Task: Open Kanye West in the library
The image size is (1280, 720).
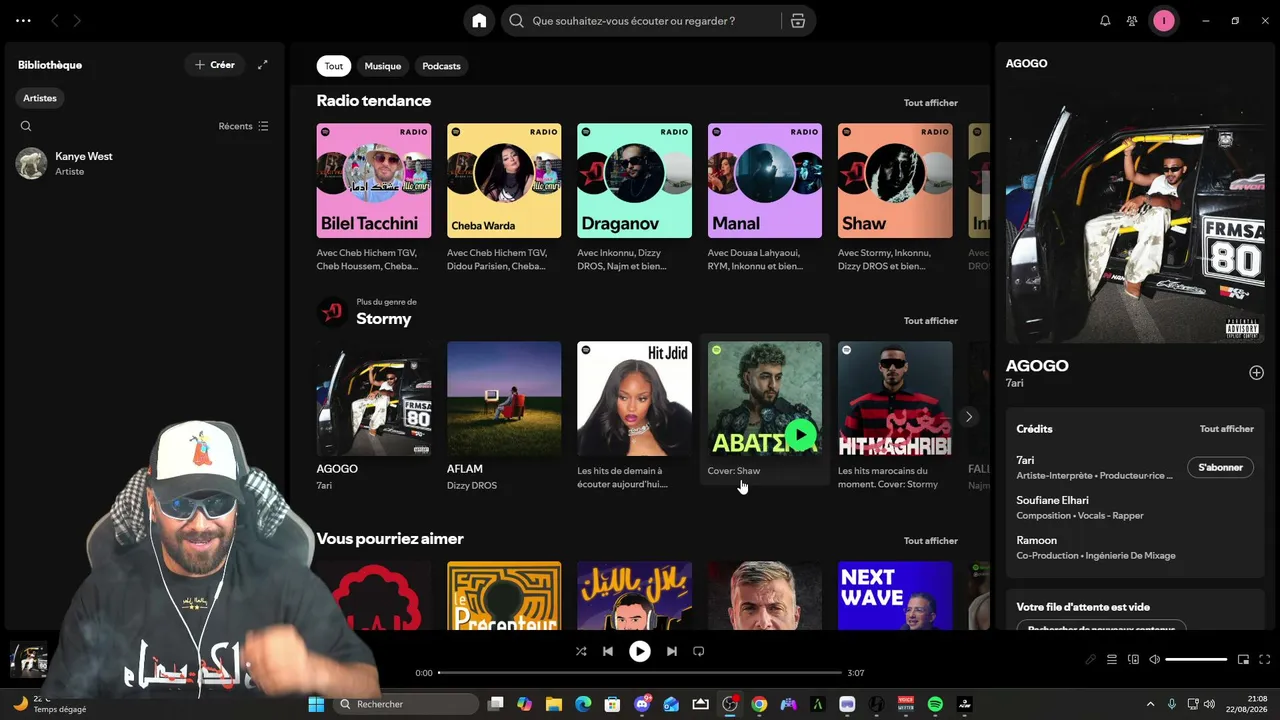Action: [143, 163]
